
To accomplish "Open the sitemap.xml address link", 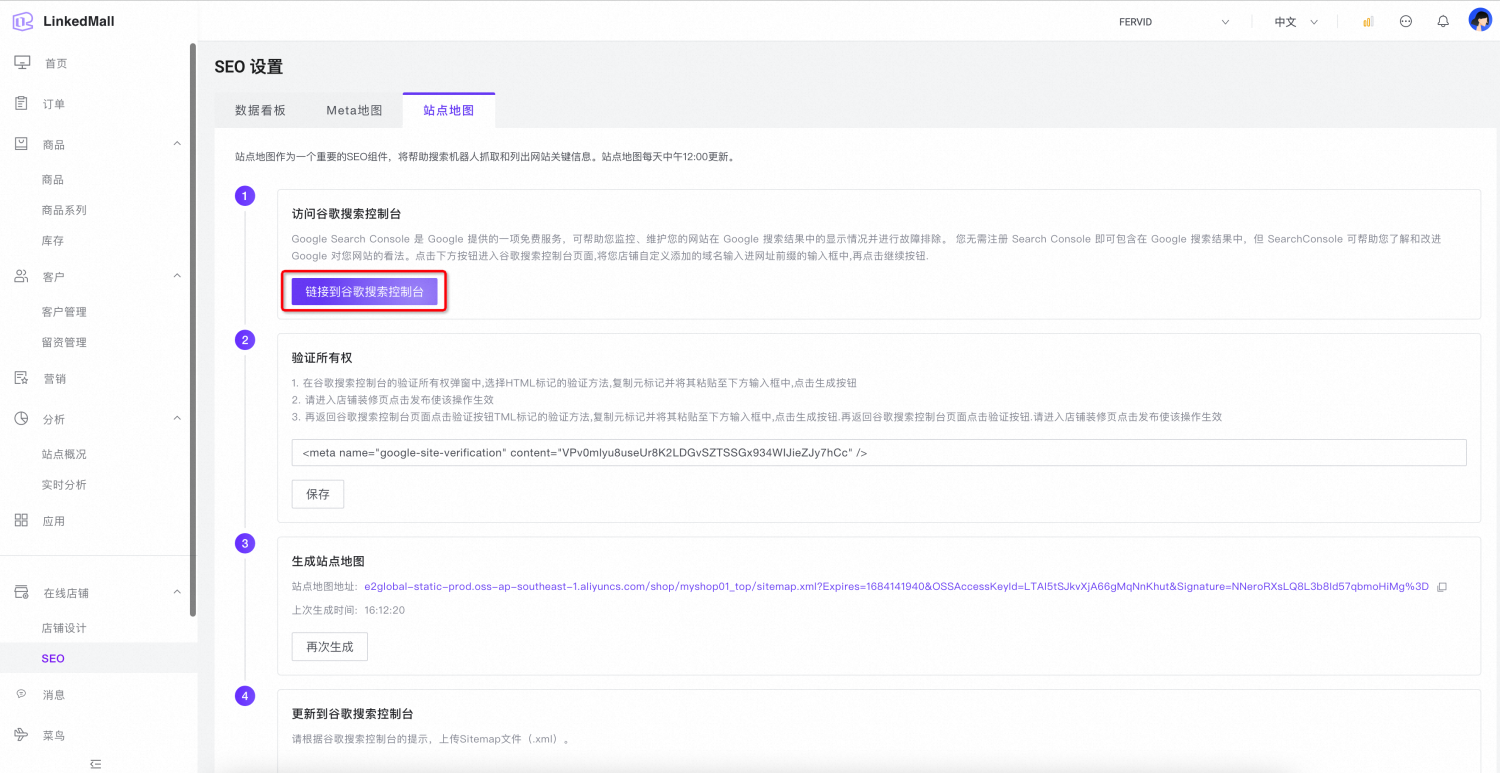I will pyautogui.click(x=896, y=587).
